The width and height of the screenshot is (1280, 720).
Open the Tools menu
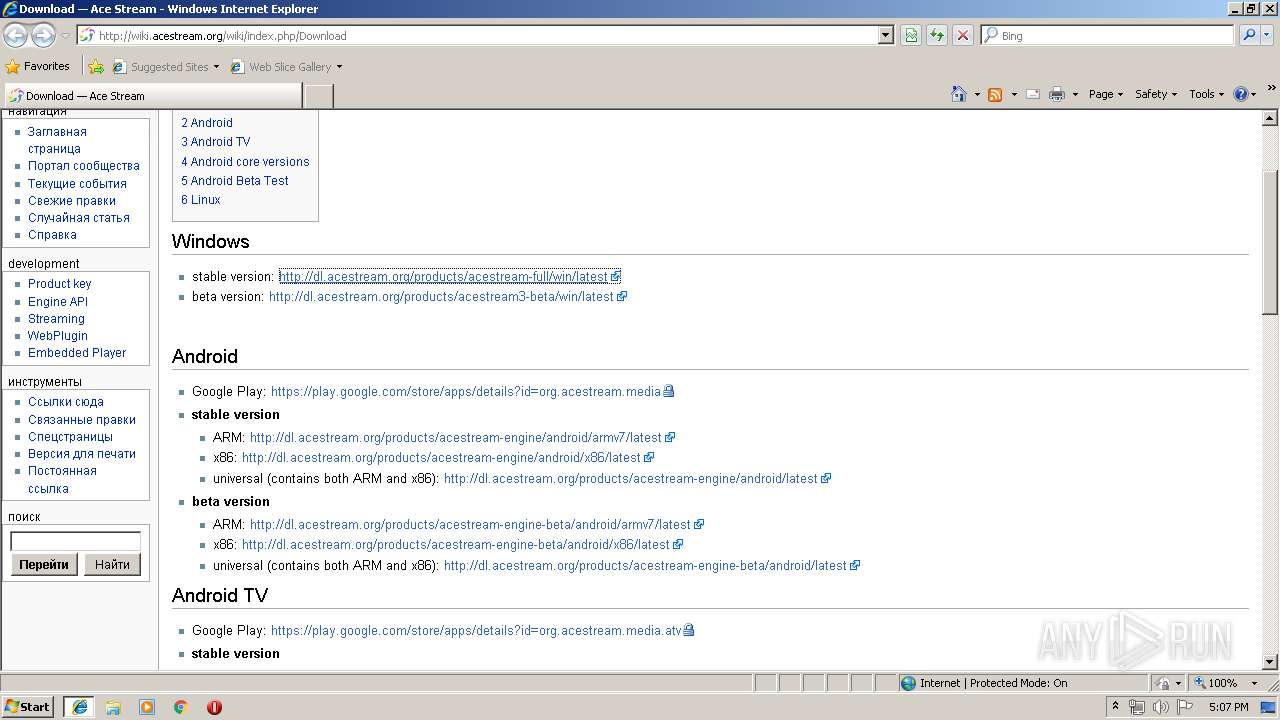pos(1207,94)
